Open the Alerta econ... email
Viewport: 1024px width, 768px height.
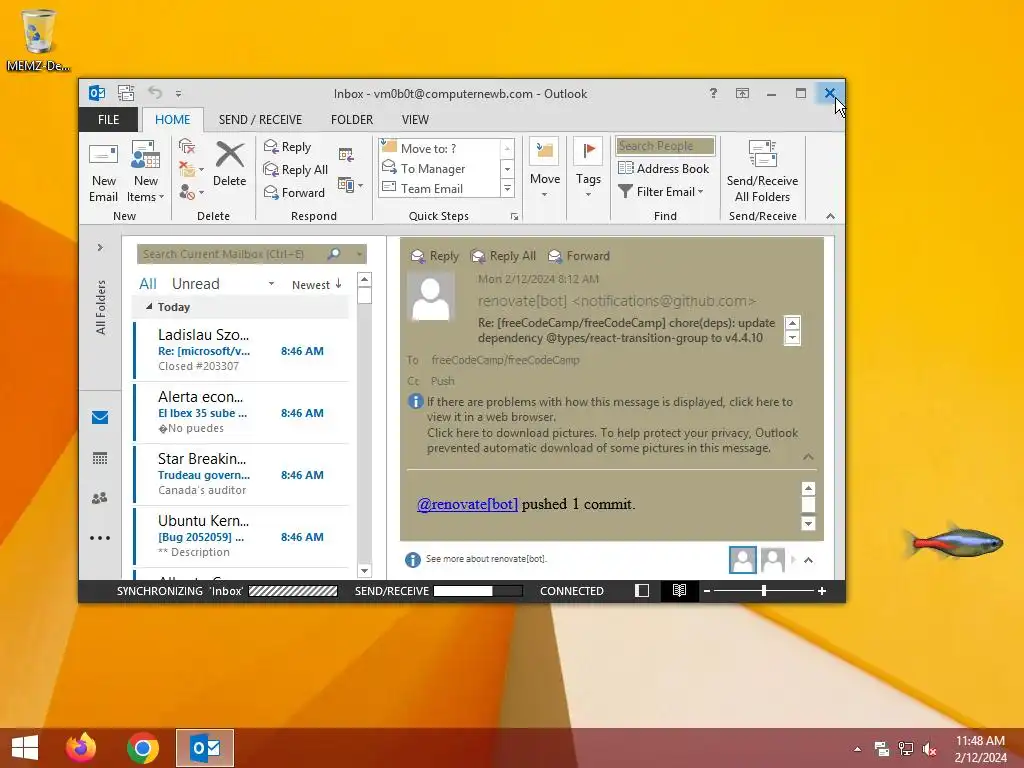pyautogui.click(x=242, y=412)
